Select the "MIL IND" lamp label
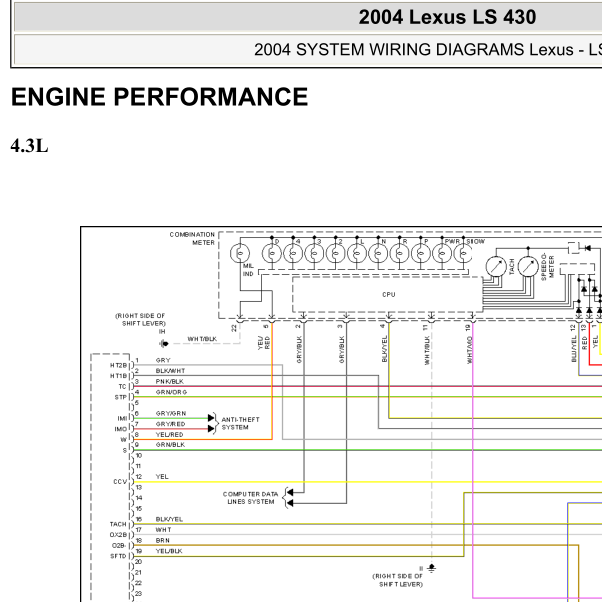602x602 pixels. [248, 270]
